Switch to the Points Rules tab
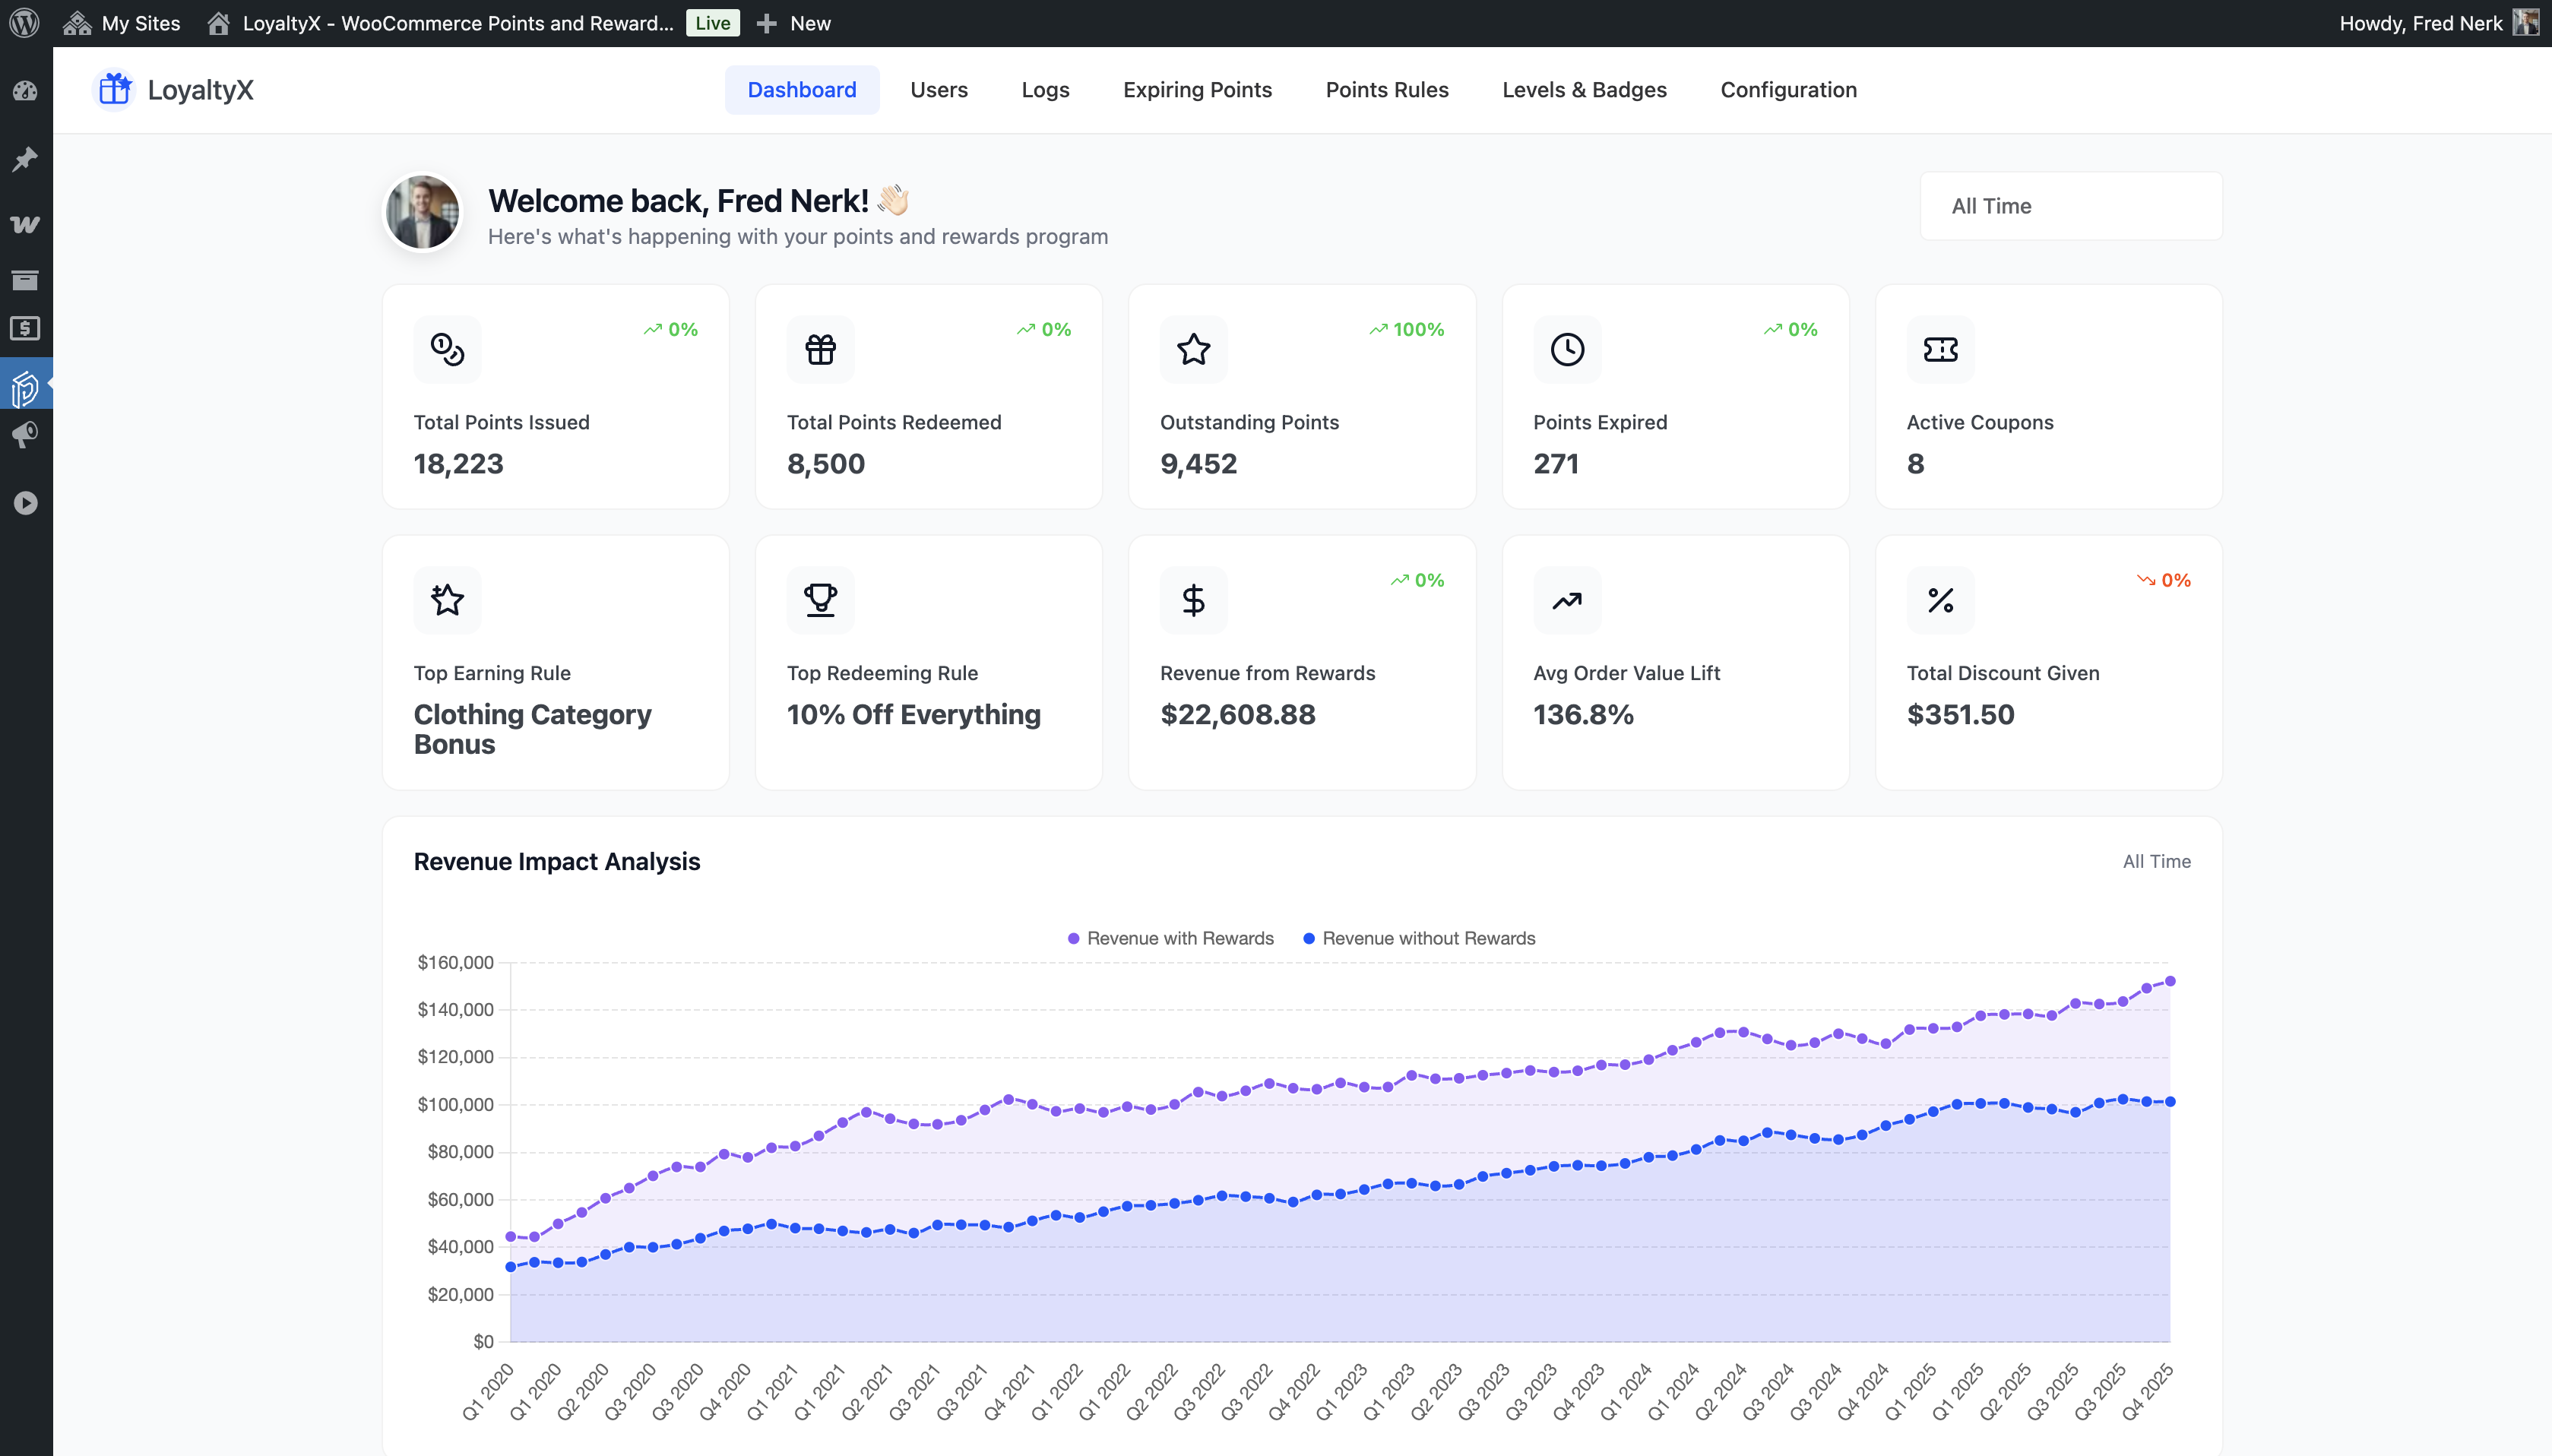2552x1456 pixels. [1387, 90]
